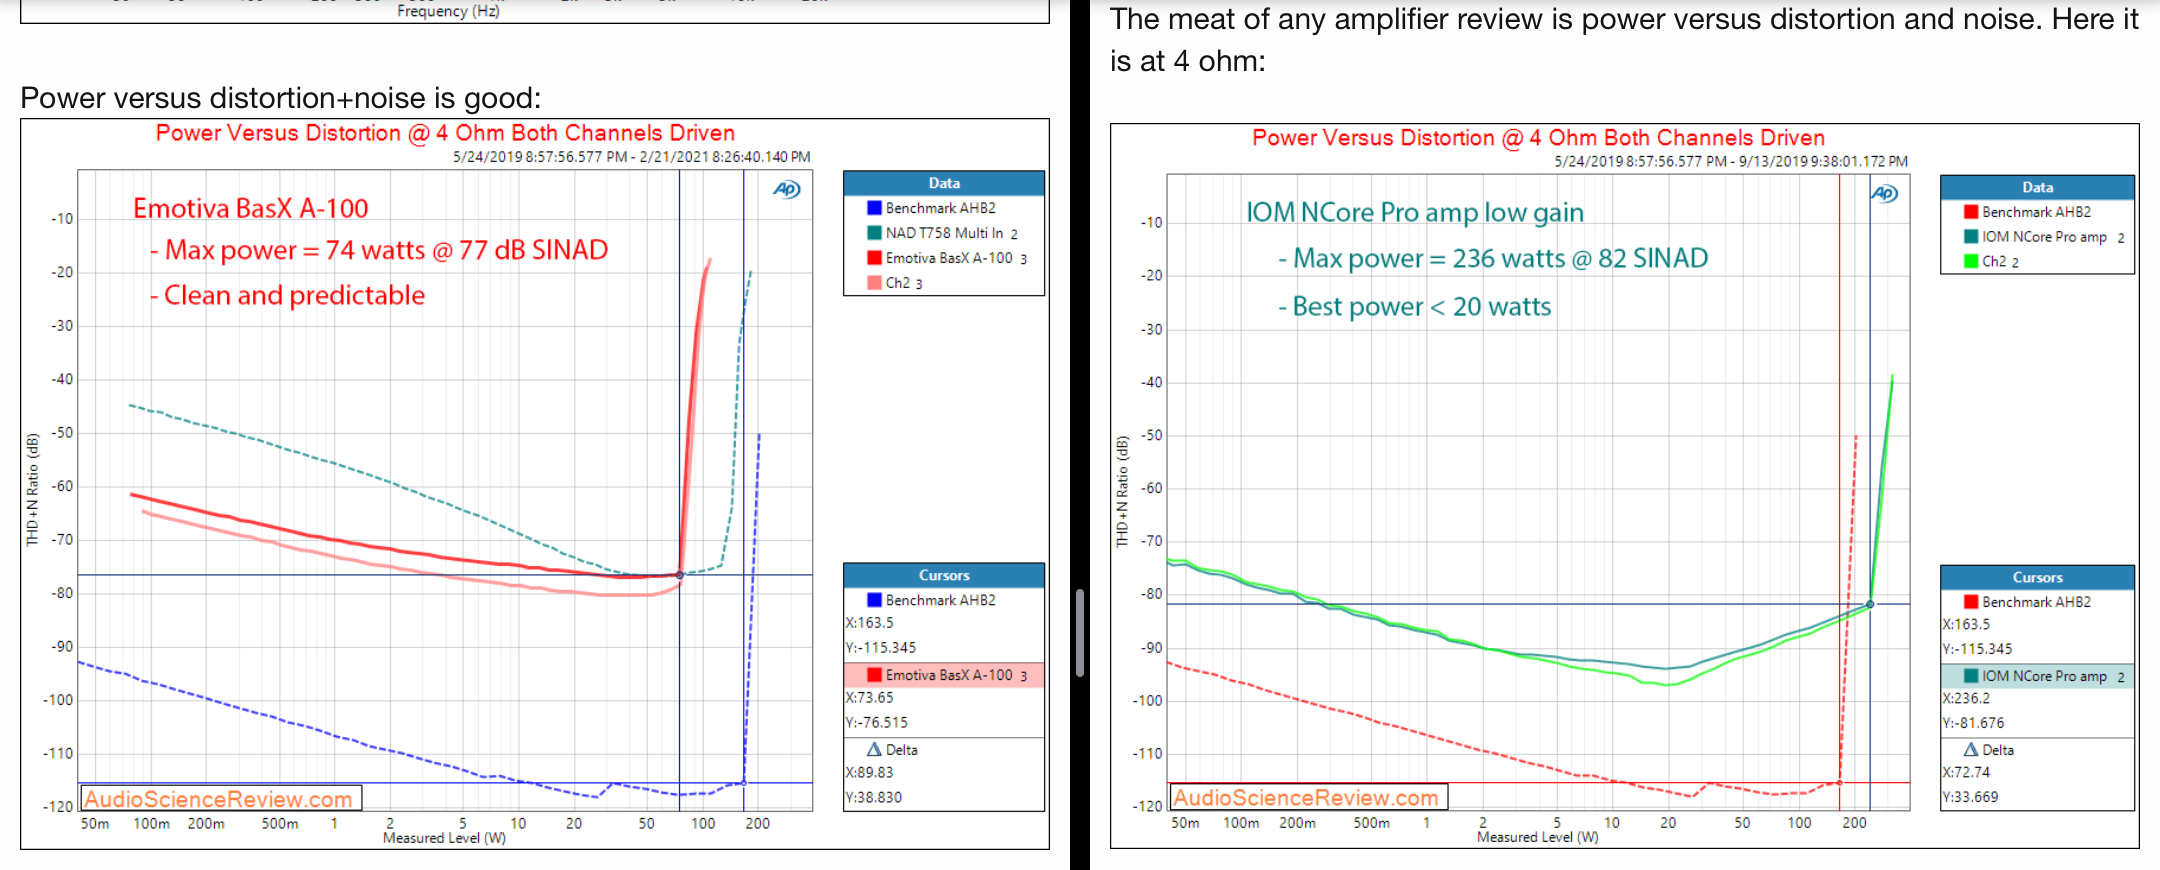
Task: Click the vertical scrollbar handle between the two panes
Action: coord(1080,633)
